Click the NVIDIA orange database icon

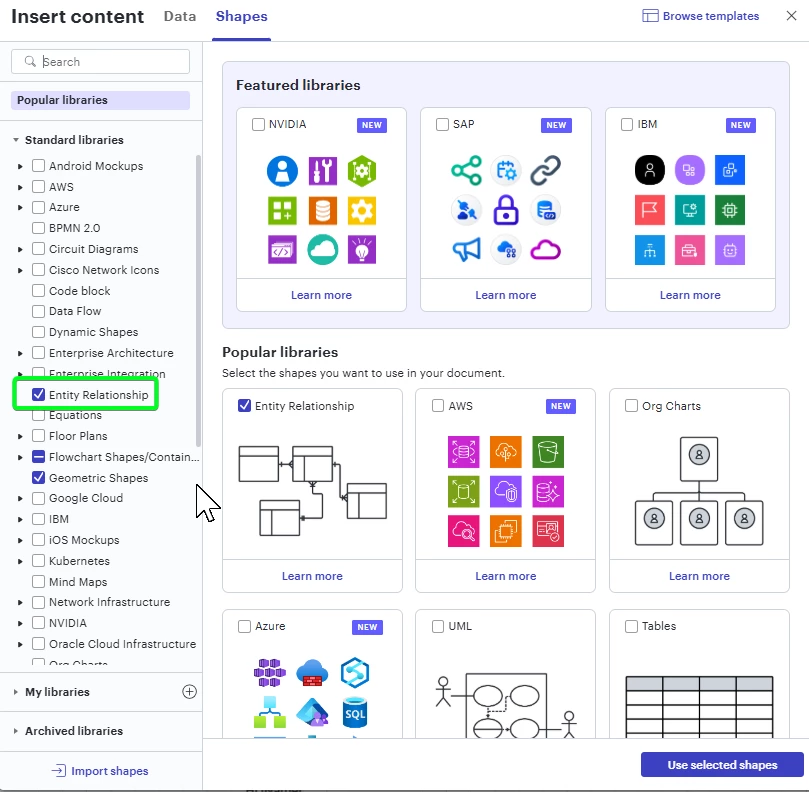322,211
